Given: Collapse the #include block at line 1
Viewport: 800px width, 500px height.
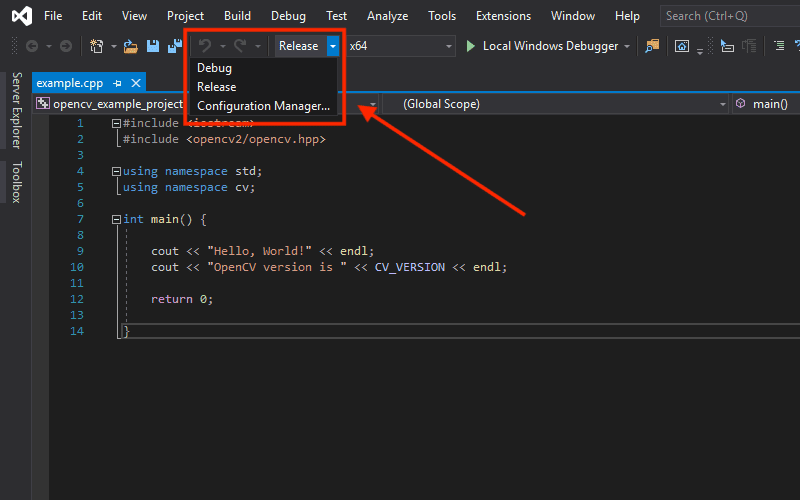Looking at the screenshot, I should [x=116, y=123].
